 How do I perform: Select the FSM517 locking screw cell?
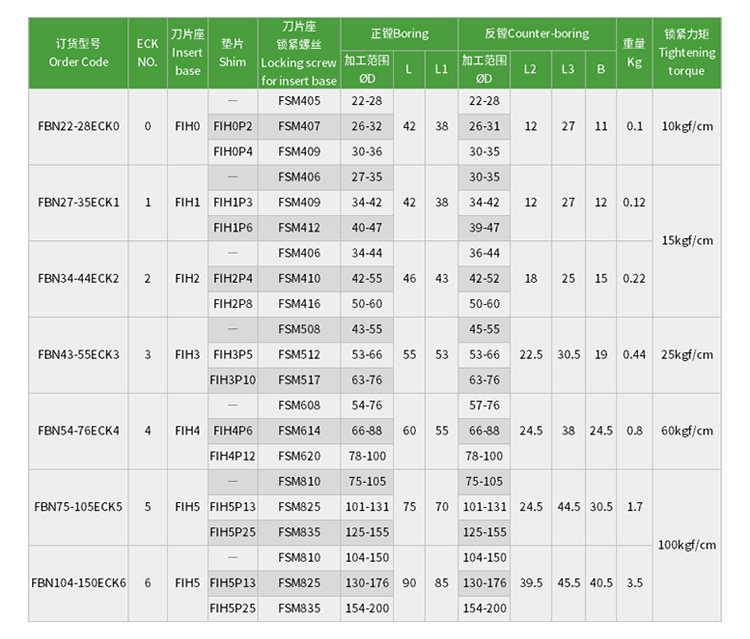[299, 380]
